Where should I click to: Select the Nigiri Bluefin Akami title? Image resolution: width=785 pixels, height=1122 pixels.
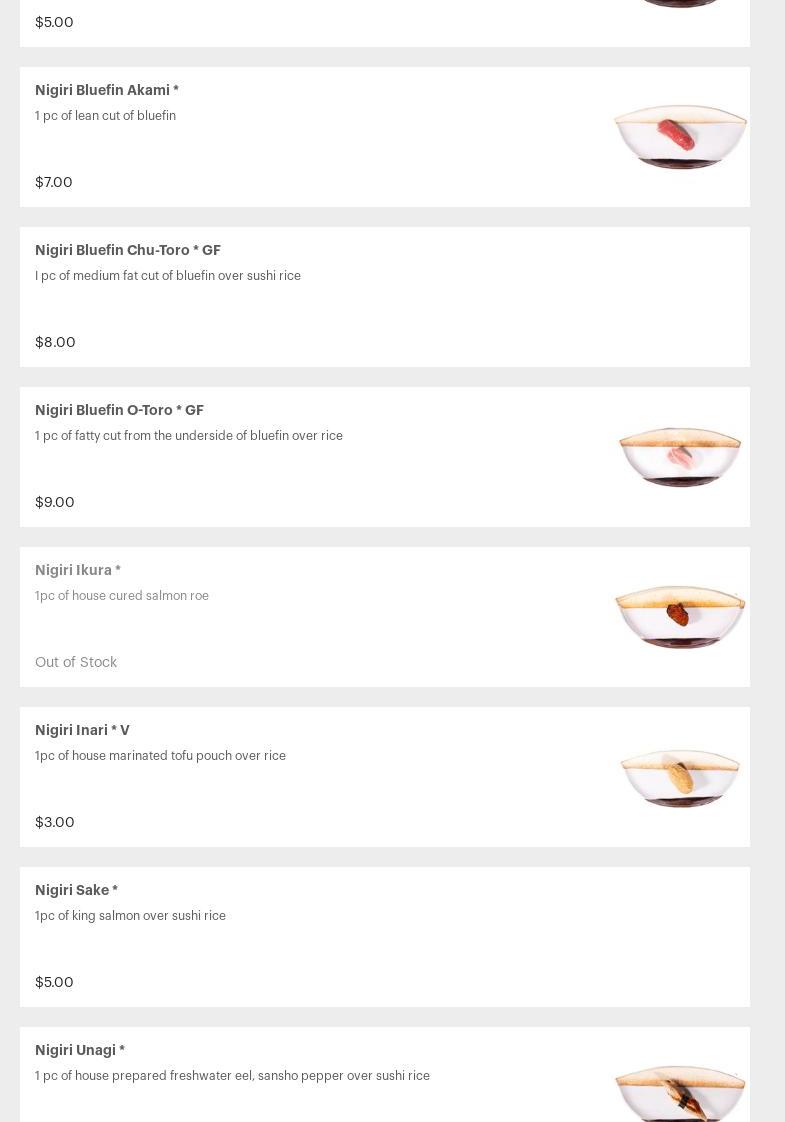(107, 90)
